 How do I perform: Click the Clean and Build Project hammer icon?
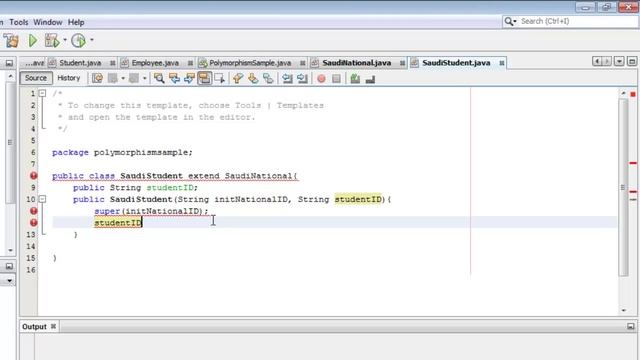11,40
